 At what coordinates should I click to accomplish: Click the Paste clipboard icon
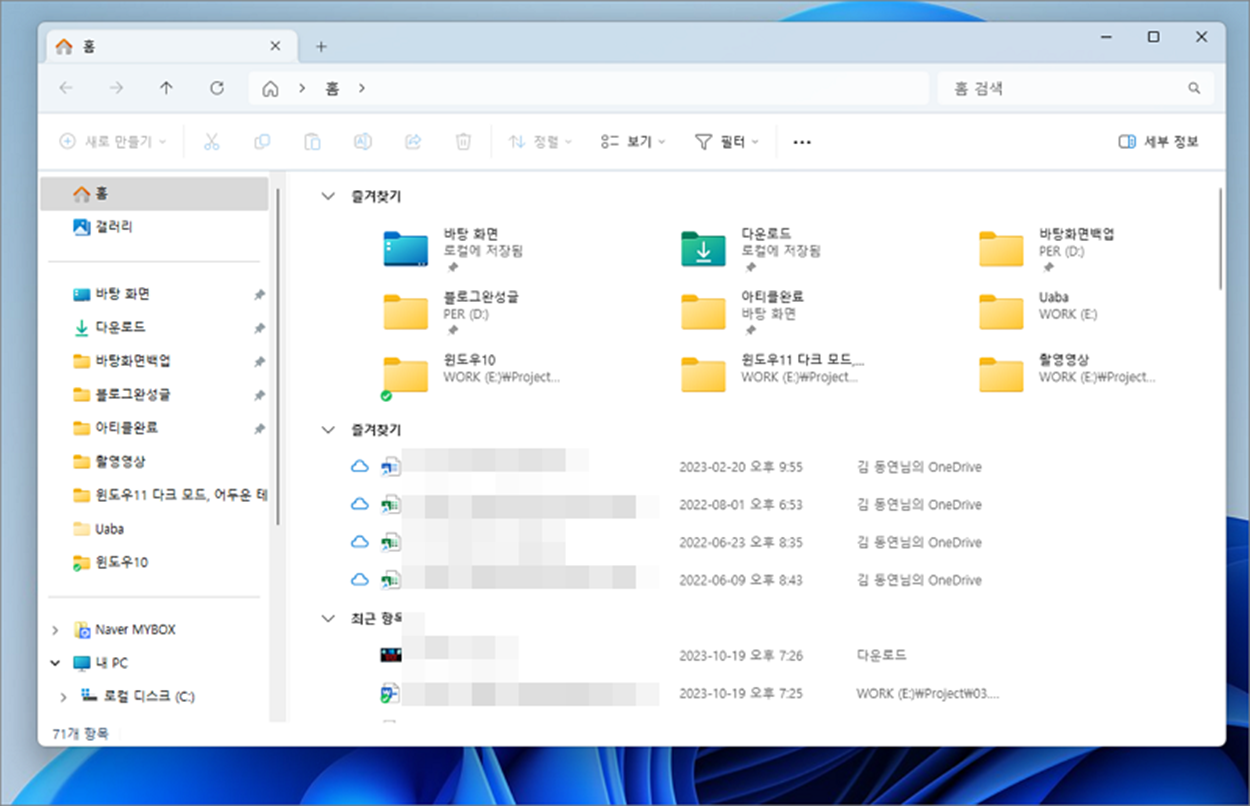coord(312,142)
